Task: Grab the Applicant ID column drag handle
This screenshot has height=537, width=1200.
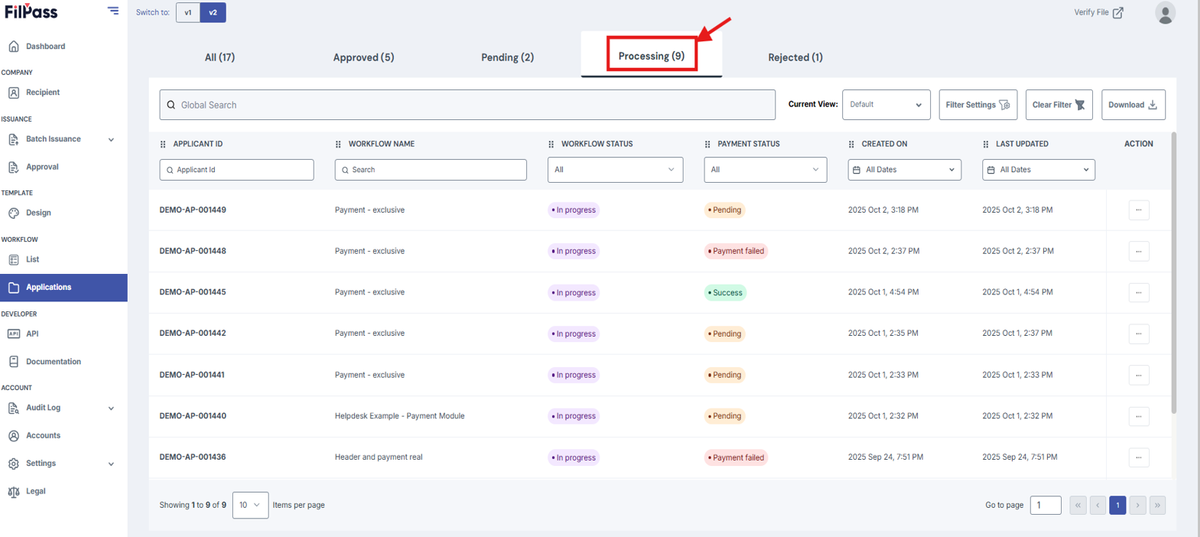Action: [x=163, y=144]
